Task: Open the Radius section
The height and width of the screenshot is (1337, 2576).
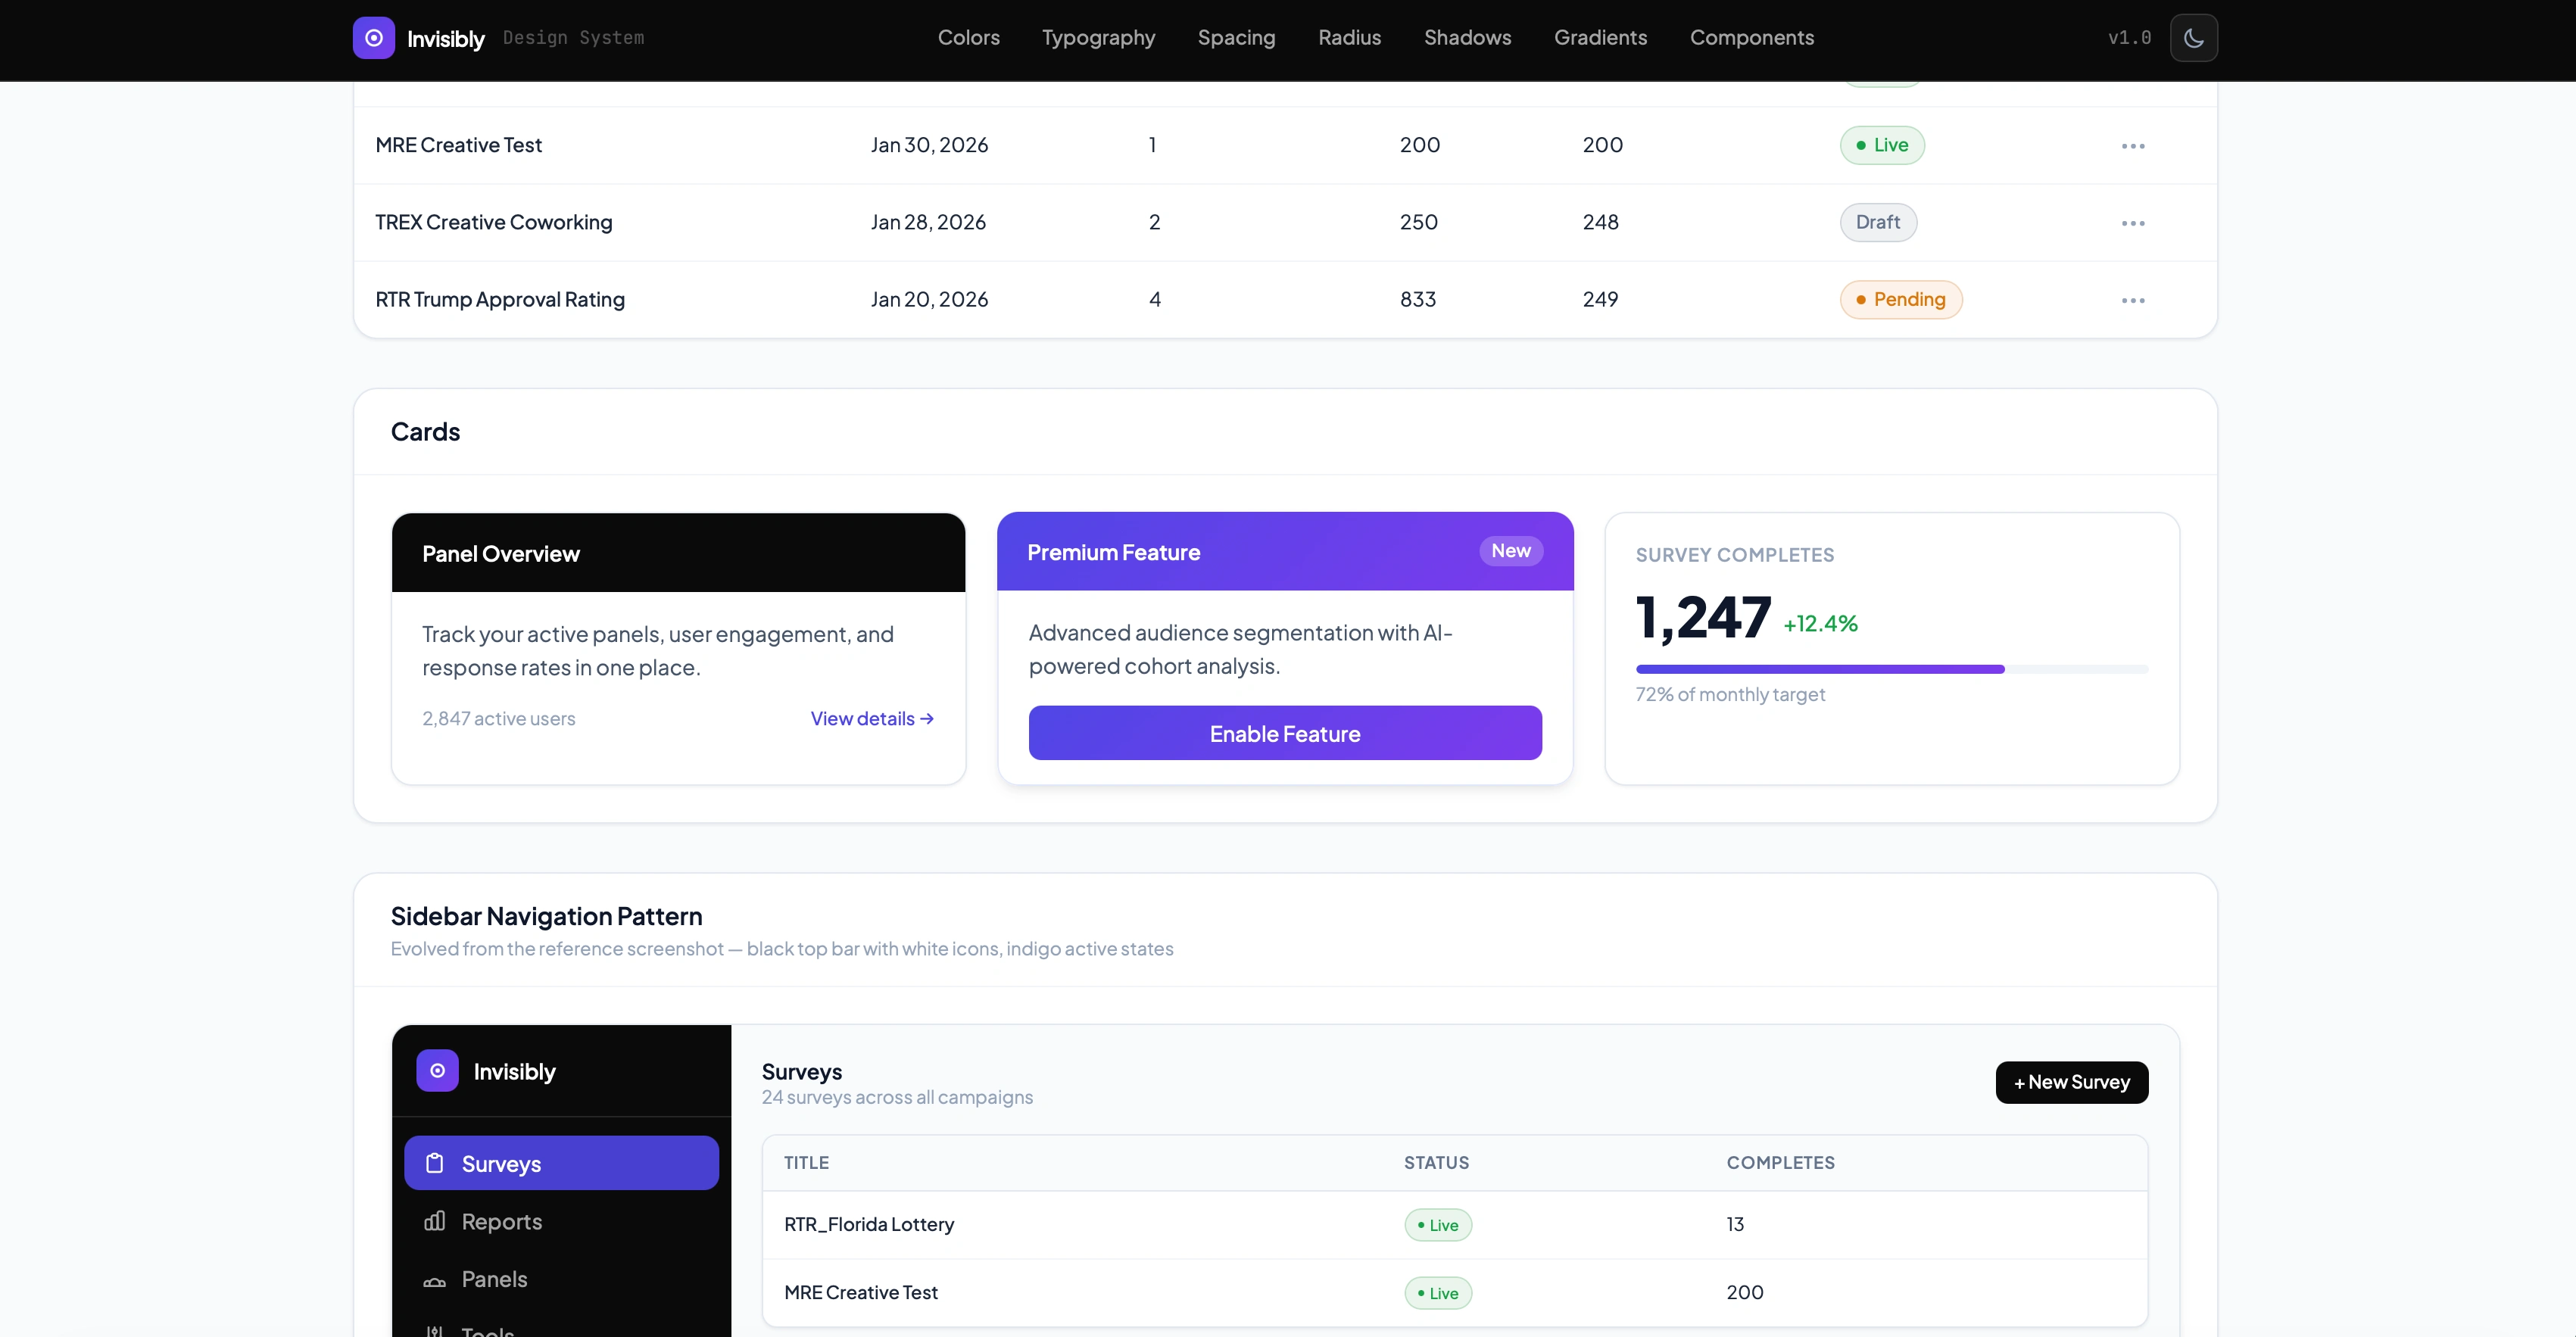Action: (1349, 38)
